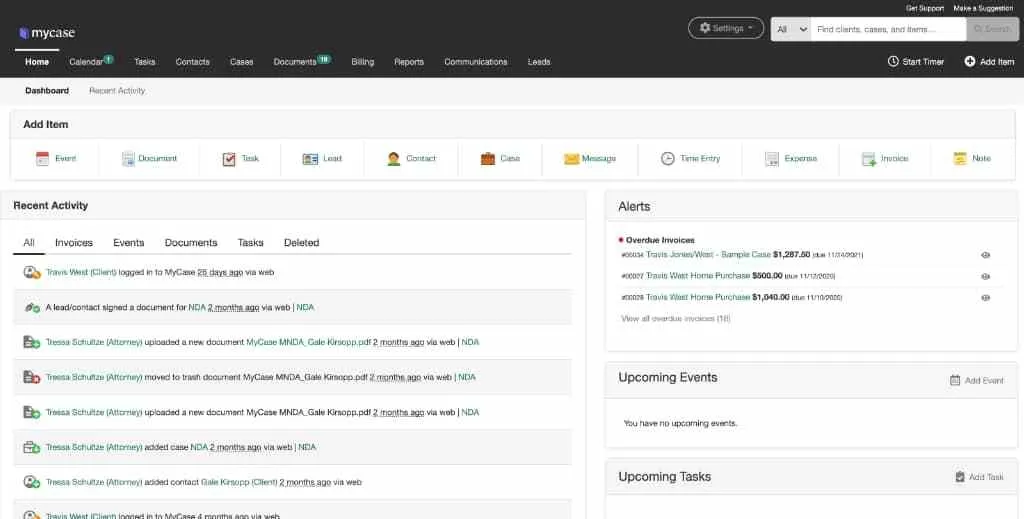Switch to the Events activity tab
The image size is (1024, 519).
pyautogui.click(x=129, y=242)
